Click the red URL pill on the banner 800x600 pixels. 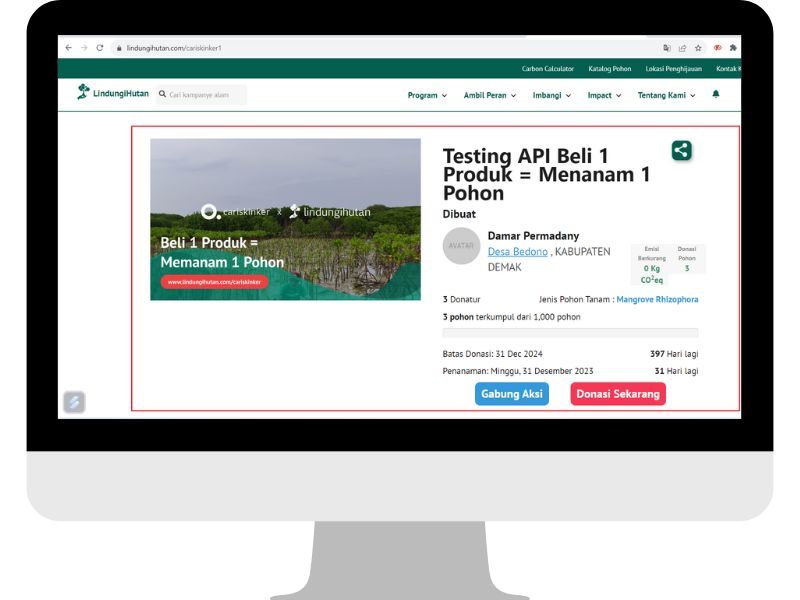(x=214, y=282)
